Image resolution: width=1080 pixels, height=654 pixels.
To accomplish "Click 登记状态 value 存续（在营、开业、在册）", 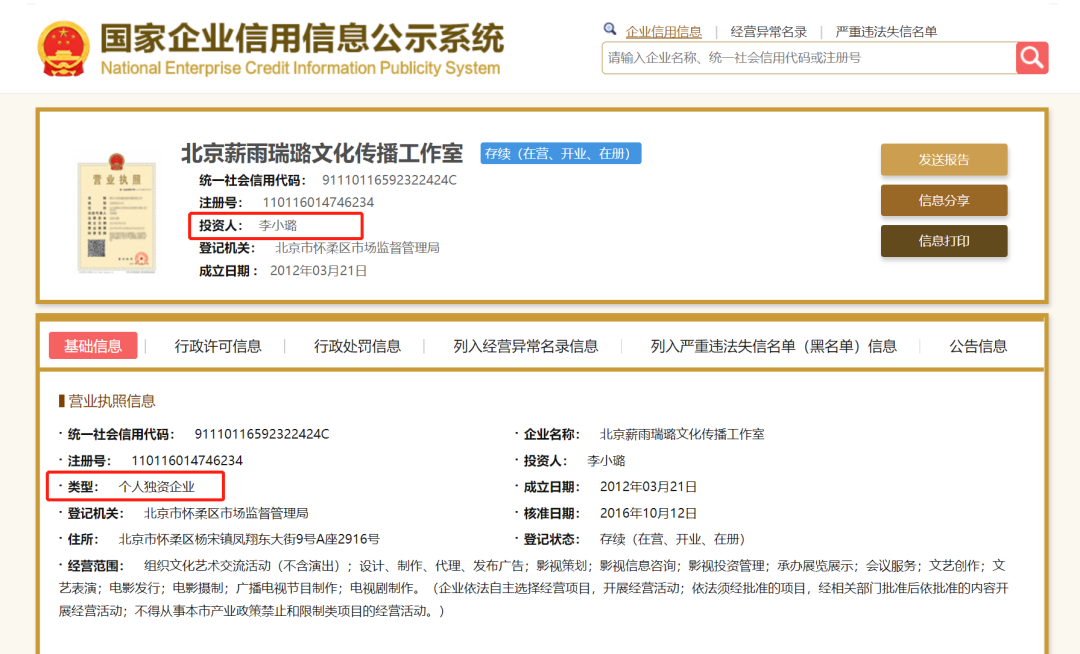I will tap(675, 539).
